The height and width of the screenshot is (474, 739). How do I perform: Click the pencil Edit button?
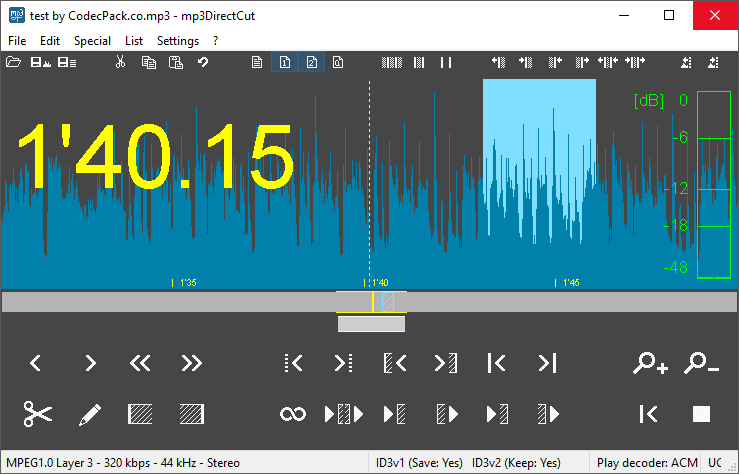point(90,414)
